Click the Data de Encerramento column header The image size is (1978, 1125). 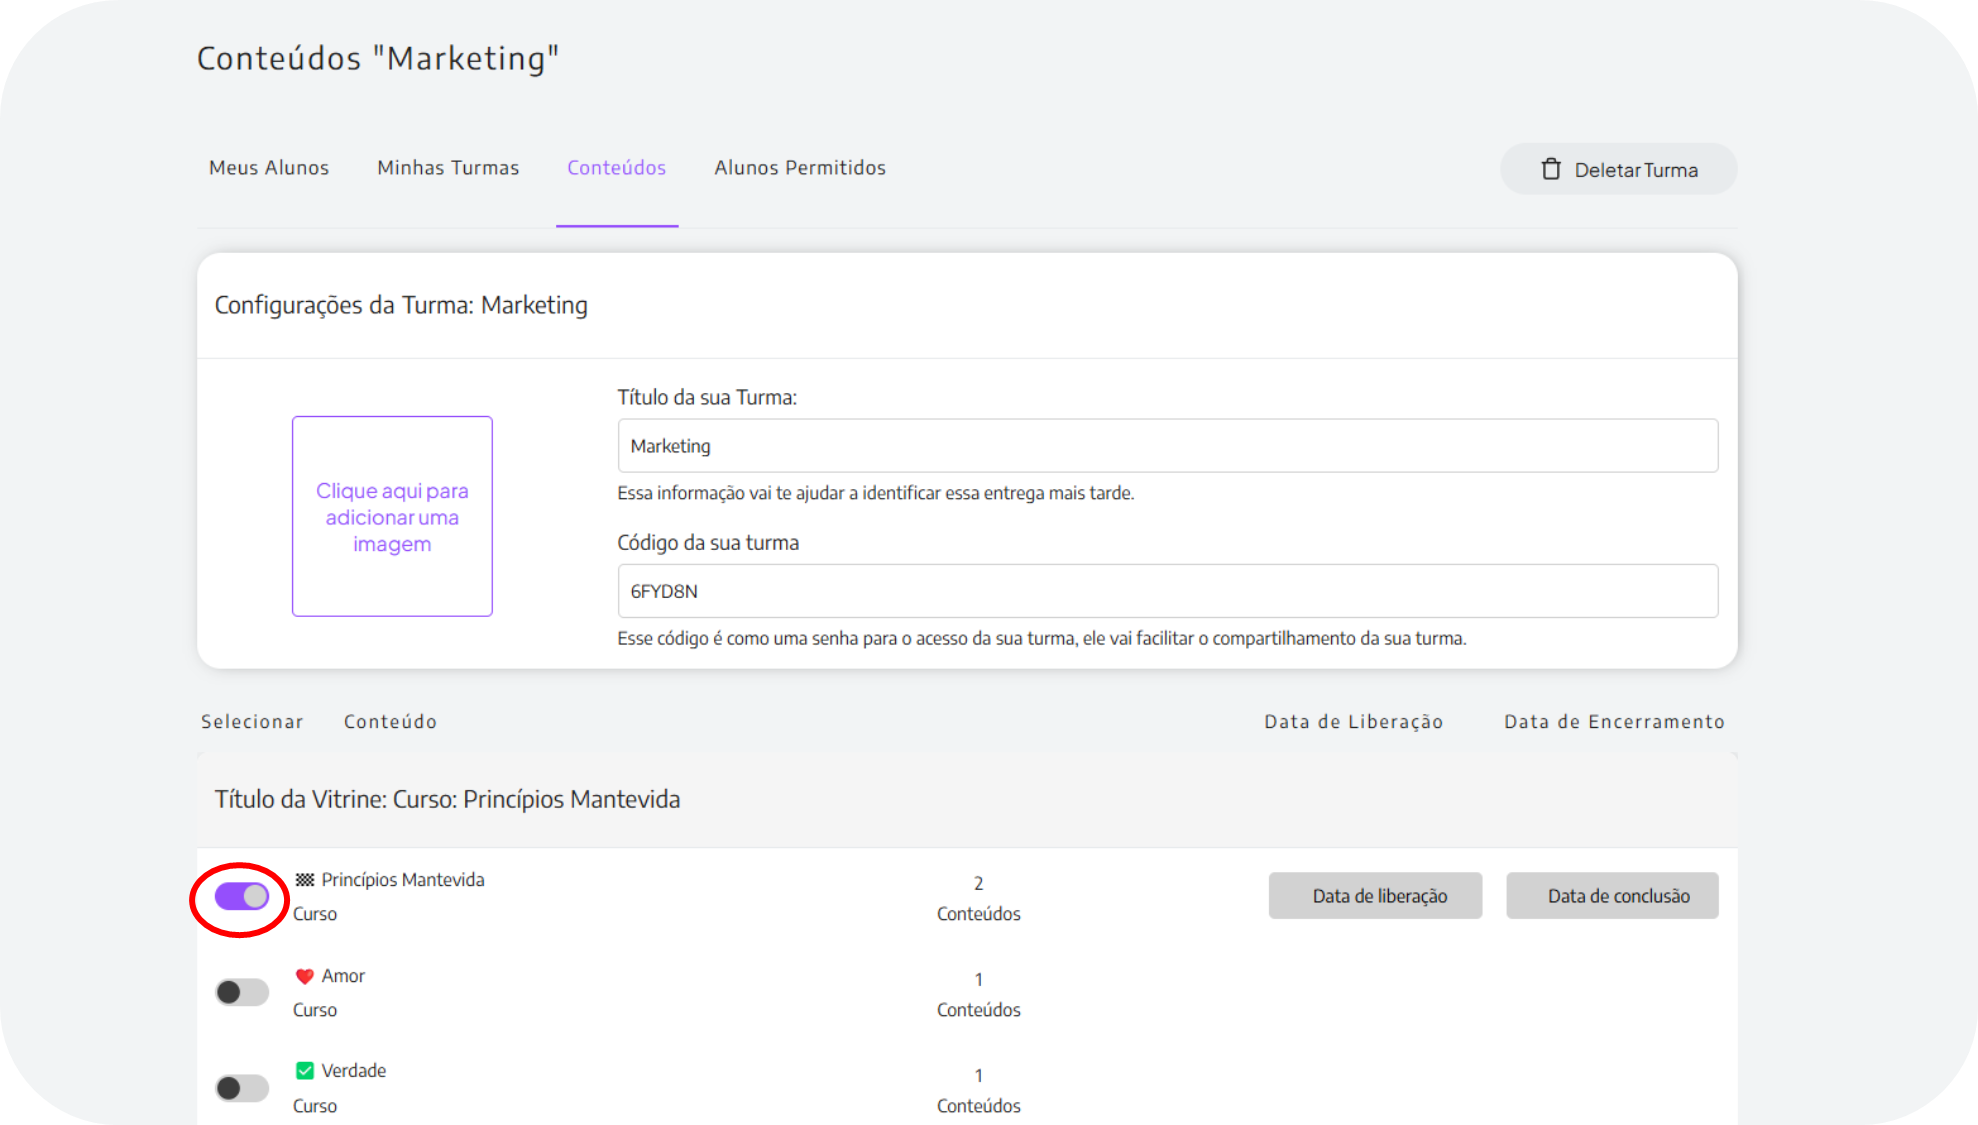click(1614, 722)
